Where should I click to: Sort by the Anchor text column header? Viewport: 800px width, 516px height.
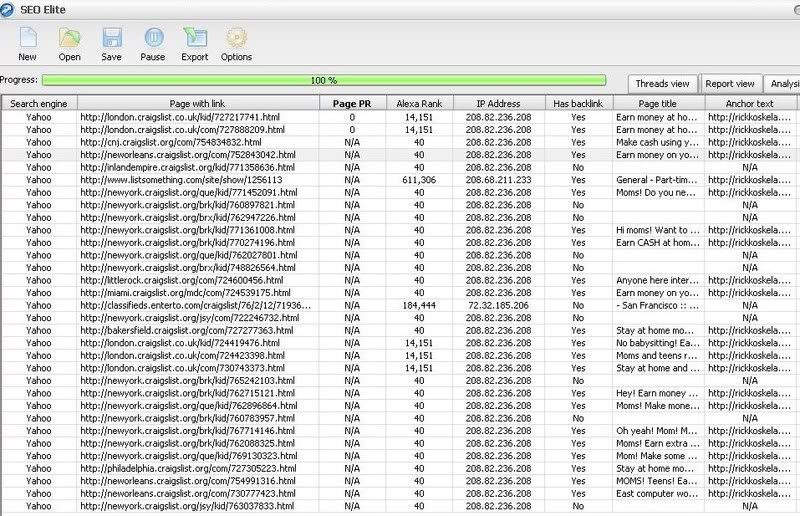point(749,104)
